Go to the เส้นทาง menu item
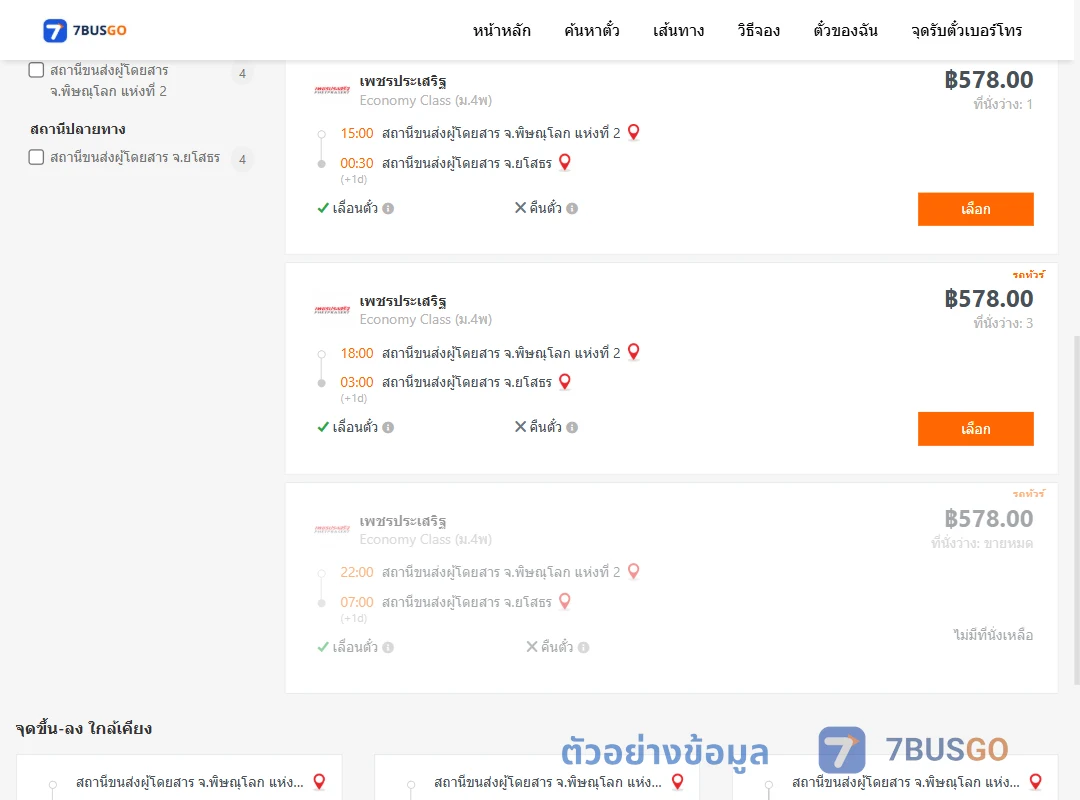The image size is (1080, 800). tap(678, 30)
